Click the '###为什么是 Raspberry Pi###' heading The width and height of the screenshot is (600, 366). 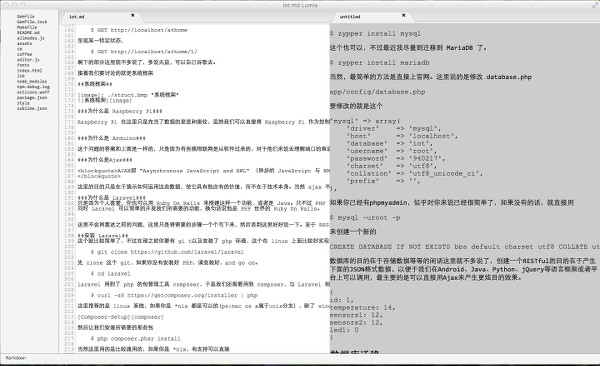click(120, 111)
